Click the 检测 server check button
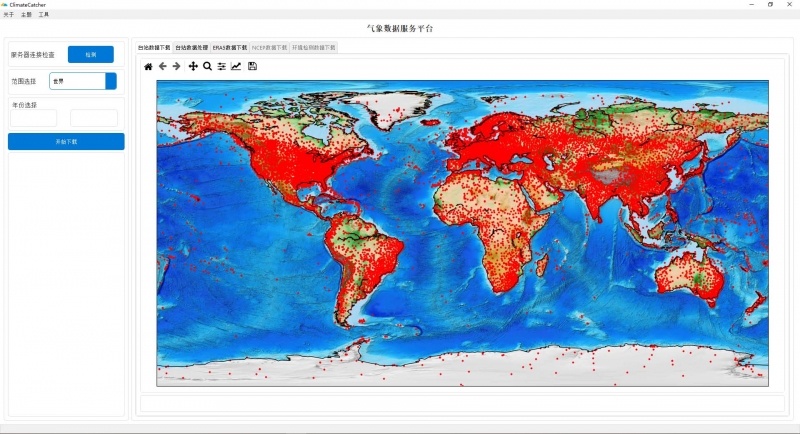The image size is (800, 434). [91, 55]
